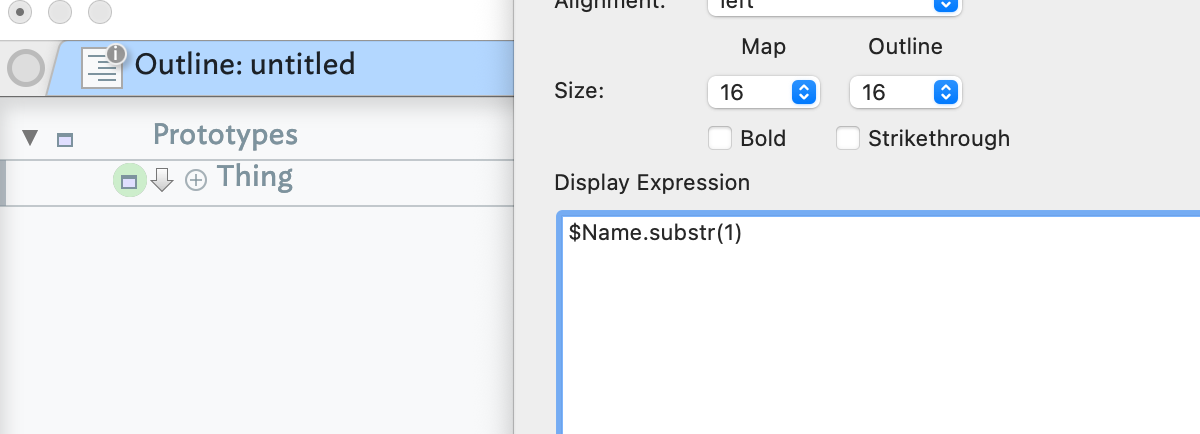The width and height of the screenshot is (1200, 434).
Task: Click the Prototypes container note icon
Action: pyautogui.click(x=65, y=140)
